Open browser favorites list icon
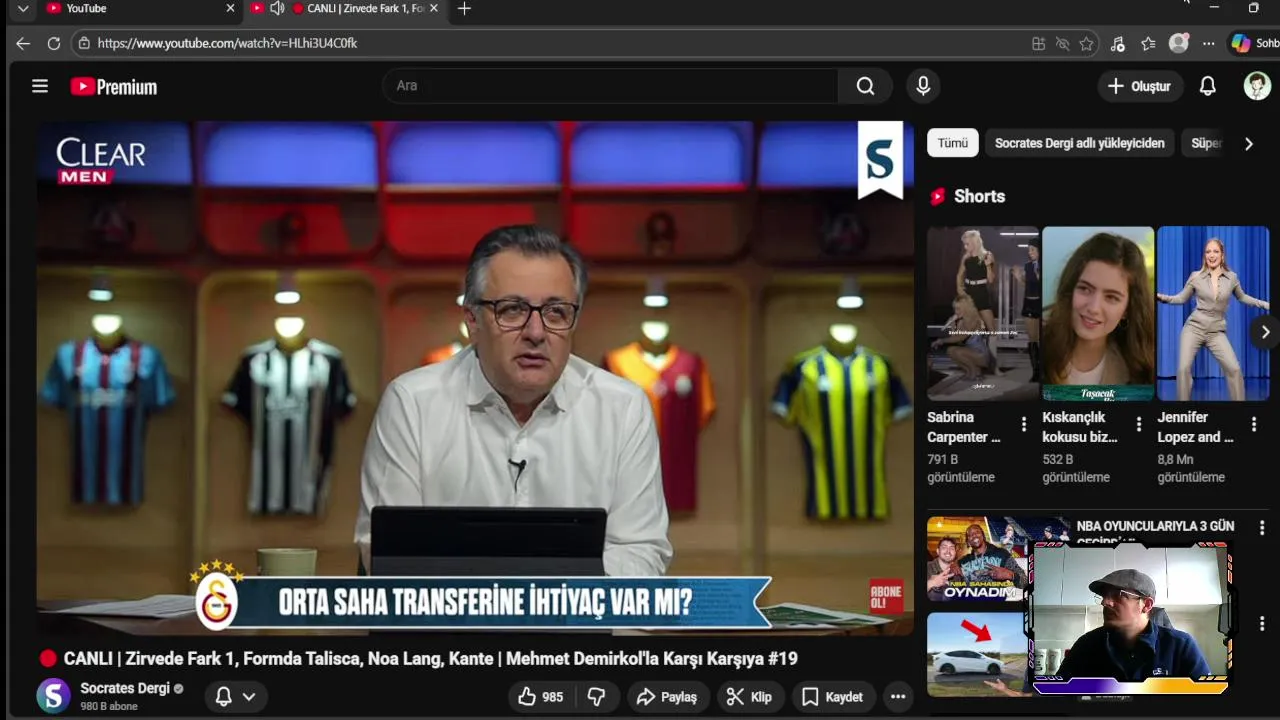Screen dimensions: 1280x720 (x=1148, y=43)
